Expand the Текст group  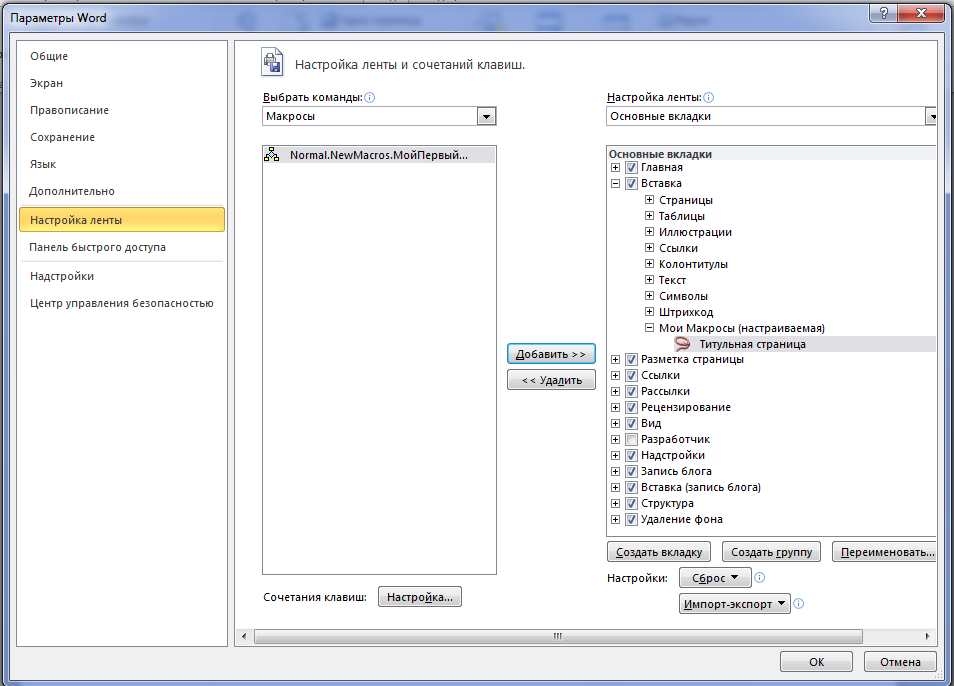649,280
